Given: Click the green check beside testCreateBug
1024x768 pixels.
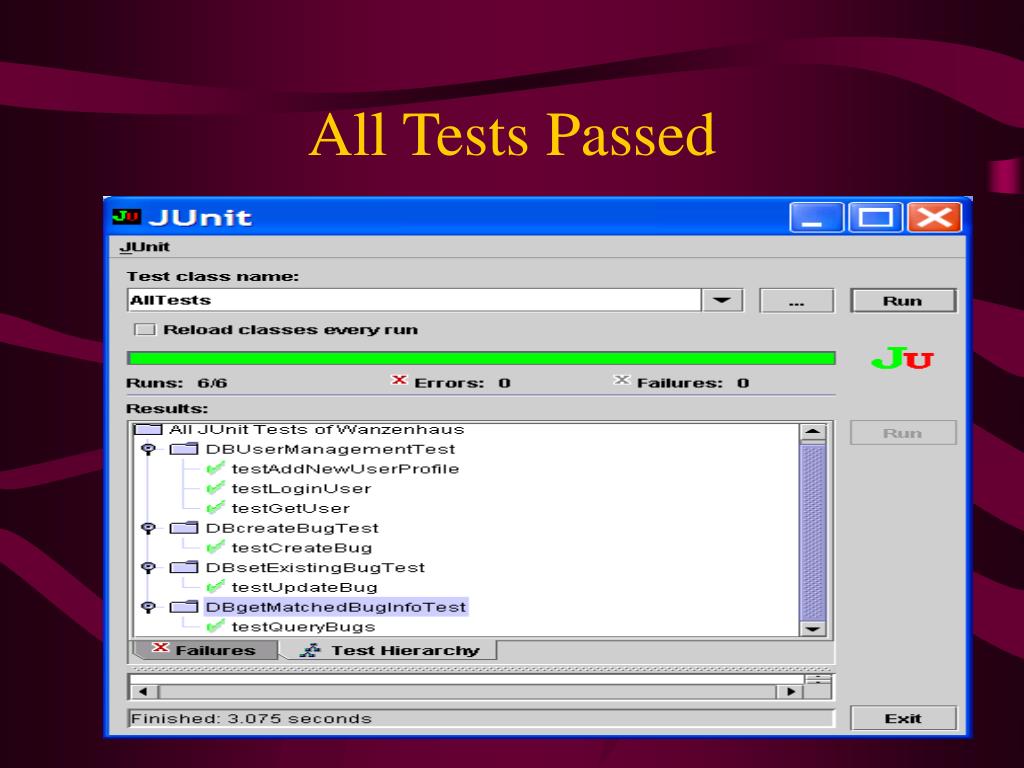Looking at the screenshot, I should (x=215, y=547).
